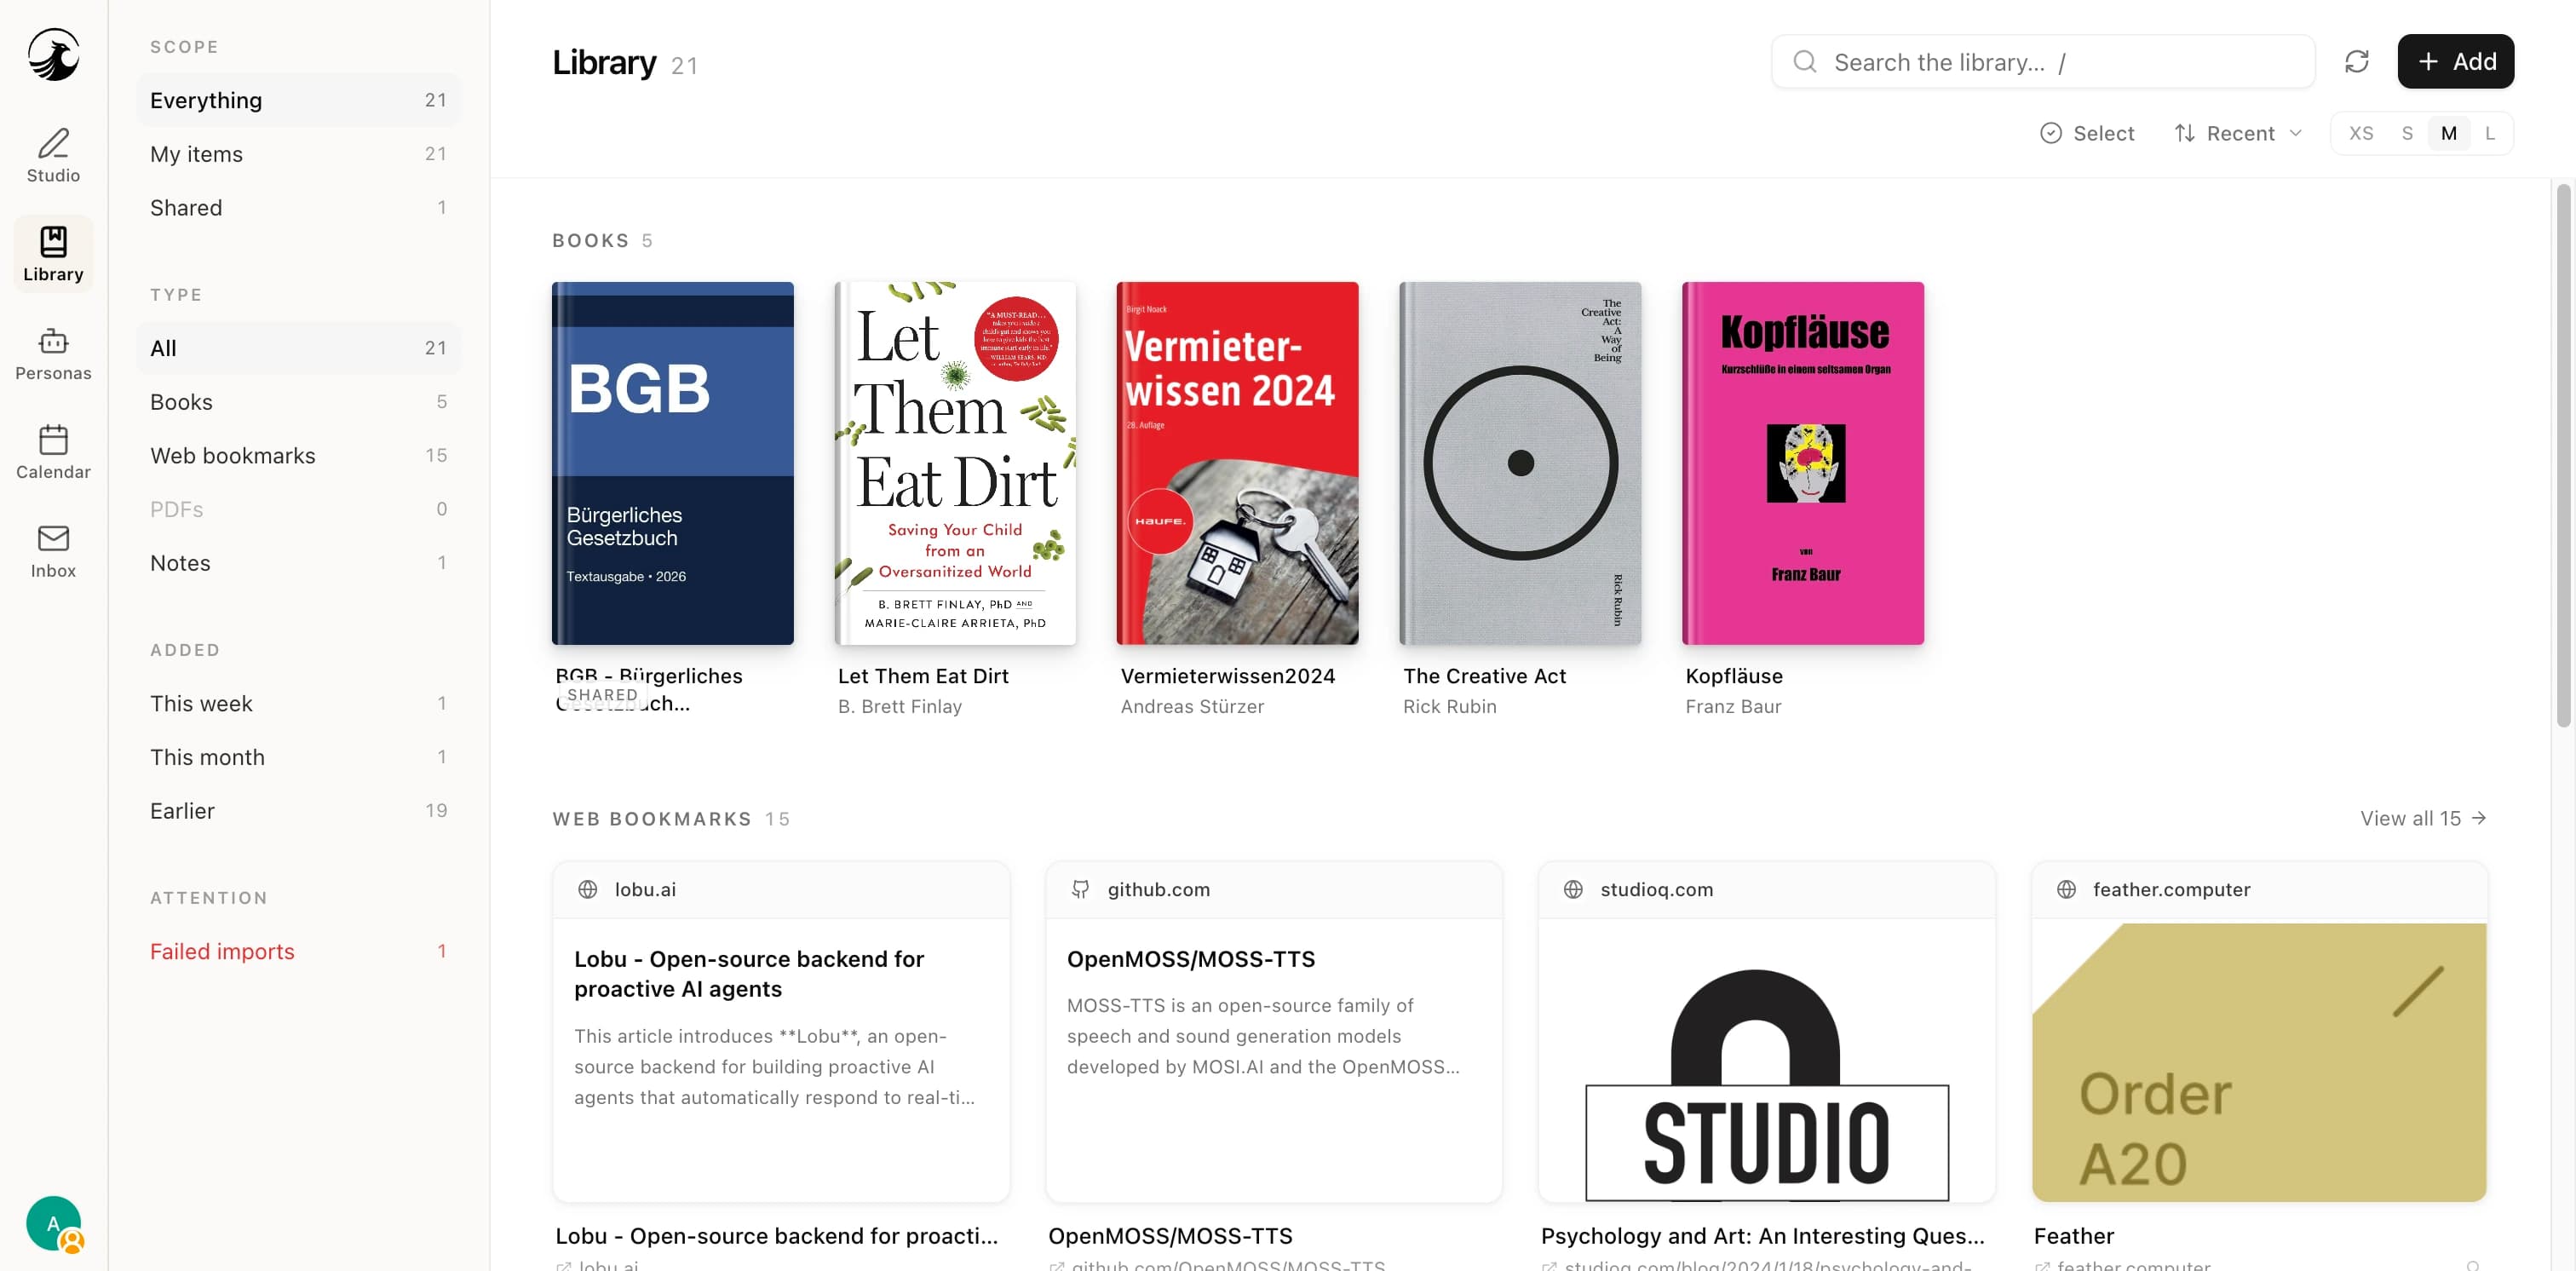The width and height of the screenshot is (2576, 1271).
Task: Click author name Rick Rubin
Action: (x=1449, y=706)
